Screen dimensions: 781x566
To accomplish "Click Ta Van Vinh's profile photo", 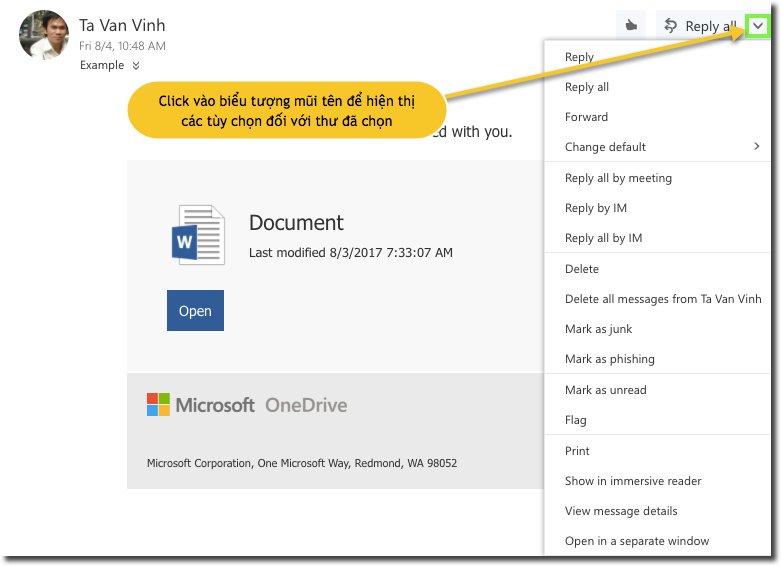I will (x=44, y=35).
